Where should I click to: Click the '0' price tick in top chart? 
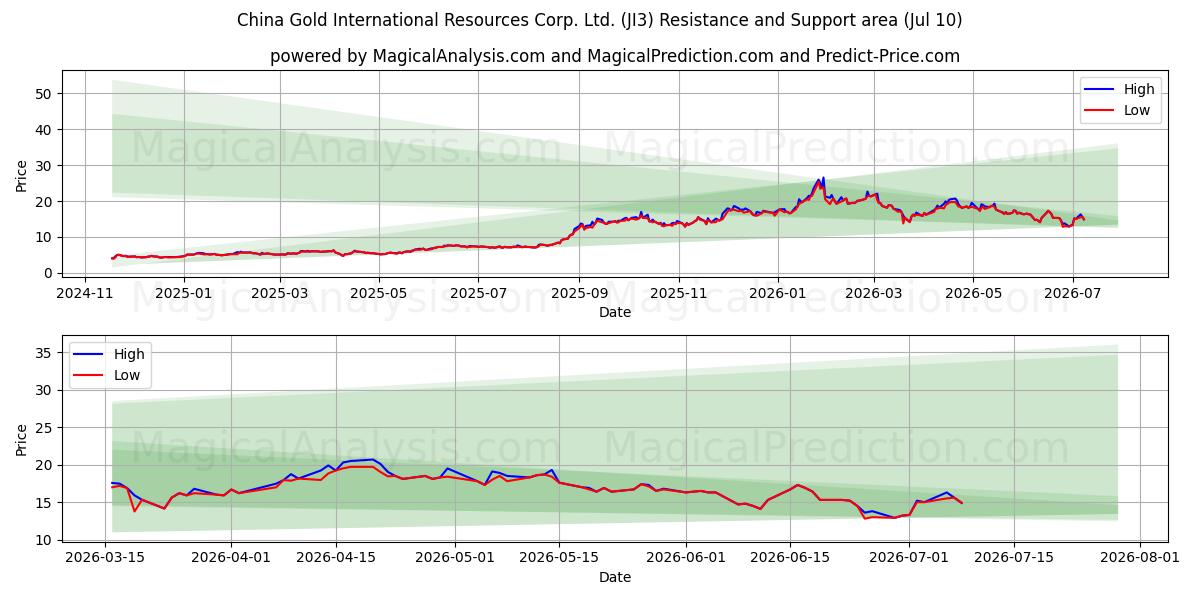point(49,273)
